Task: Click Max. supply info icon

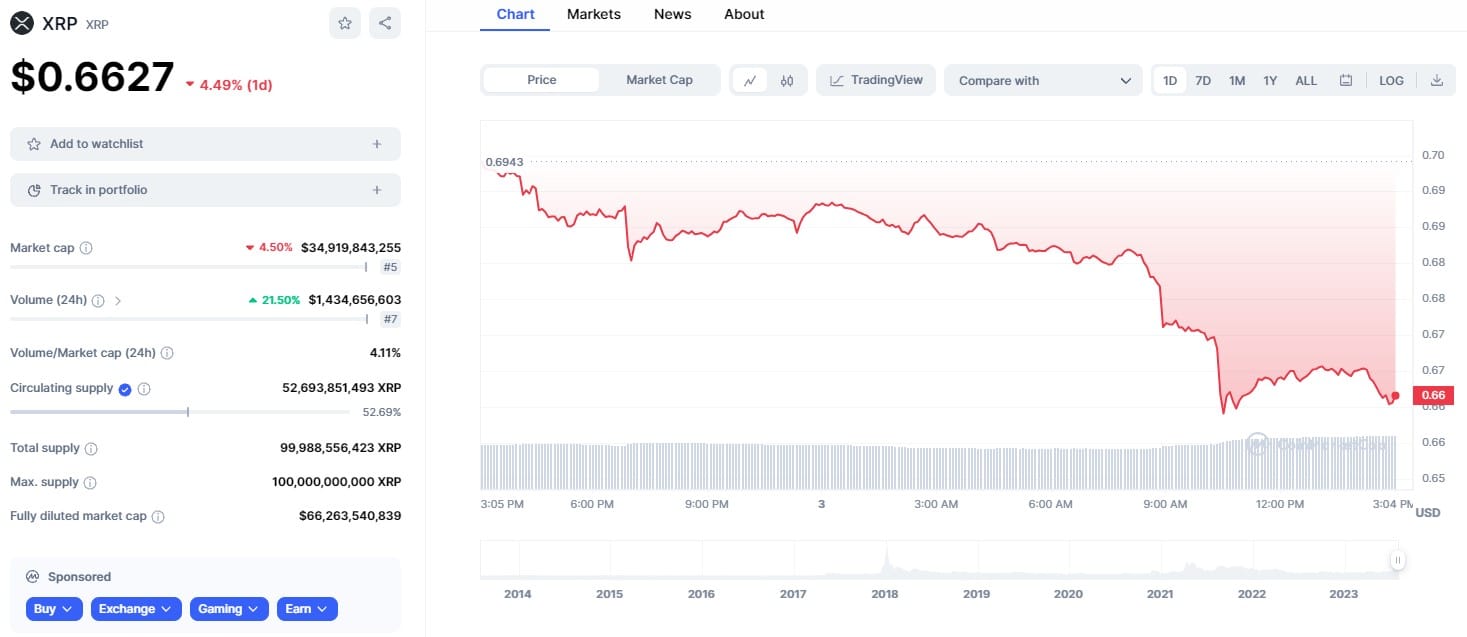Action: [x=90, y=483]
